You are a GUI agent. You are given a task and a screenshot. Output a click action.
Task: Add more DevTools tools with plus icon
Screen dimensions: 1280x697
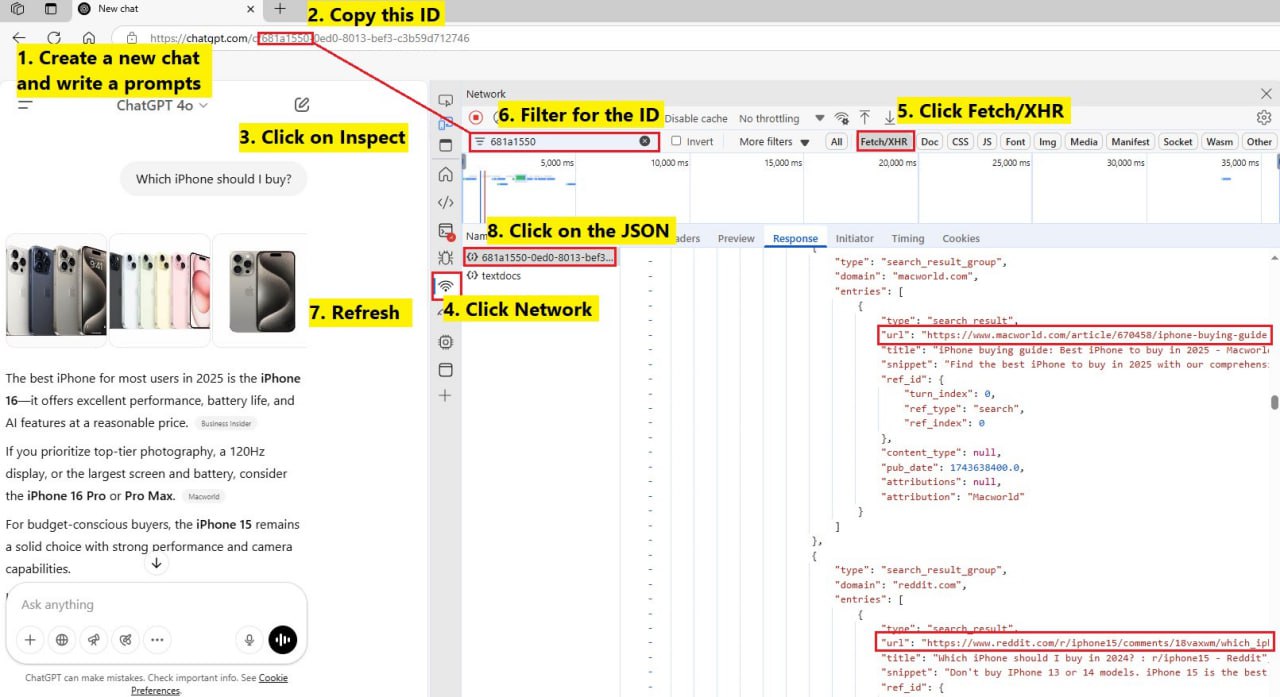tap(446, 396)
